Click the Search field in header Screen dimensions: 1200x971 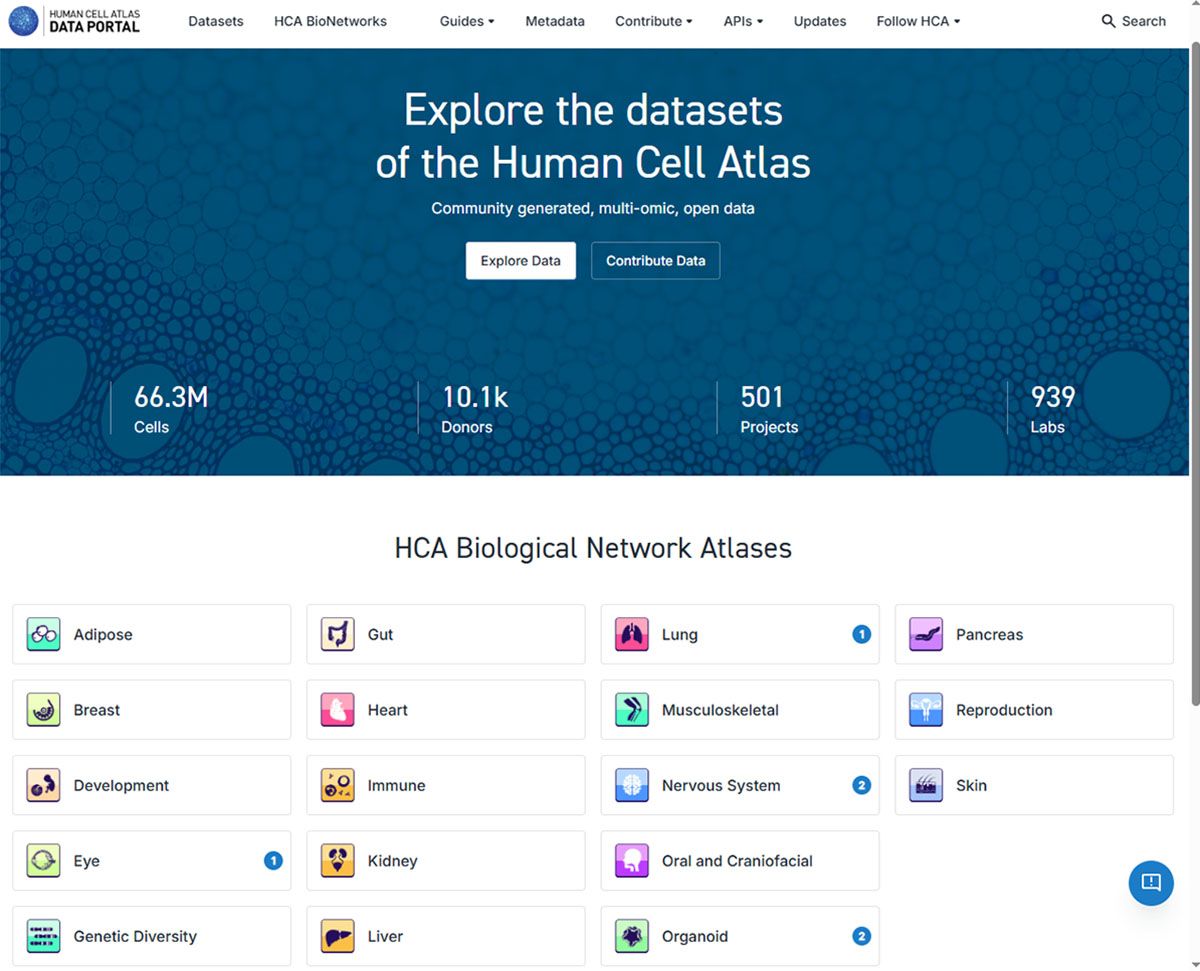1133,21
